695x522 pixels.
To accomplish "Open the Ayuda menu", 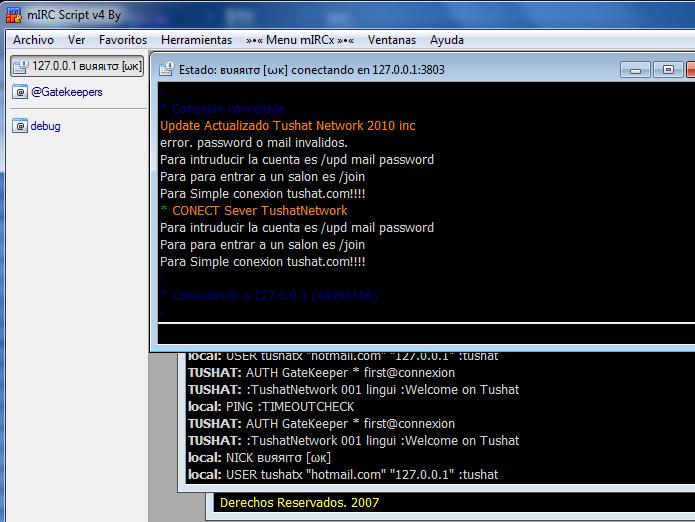I will pos(447,40).
